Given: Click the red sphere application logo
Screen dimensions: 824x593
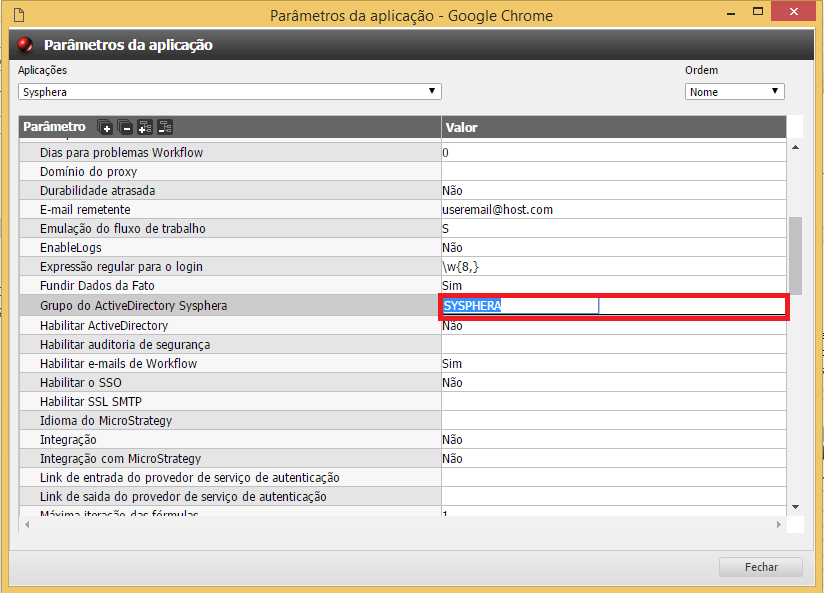Looking at the screenshot, I should [x=27, y=44].
